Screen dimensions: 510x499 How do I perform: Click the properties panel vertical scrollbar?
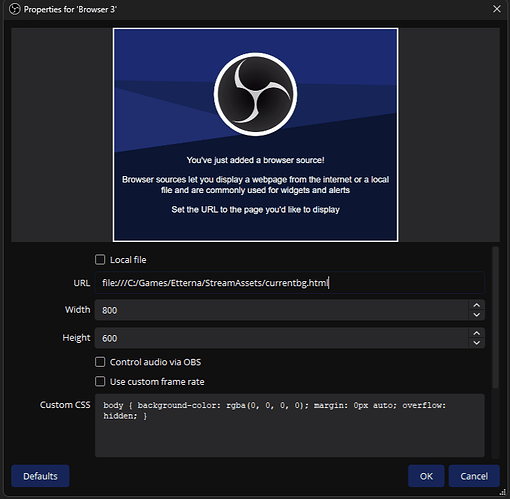coord(496,318)
